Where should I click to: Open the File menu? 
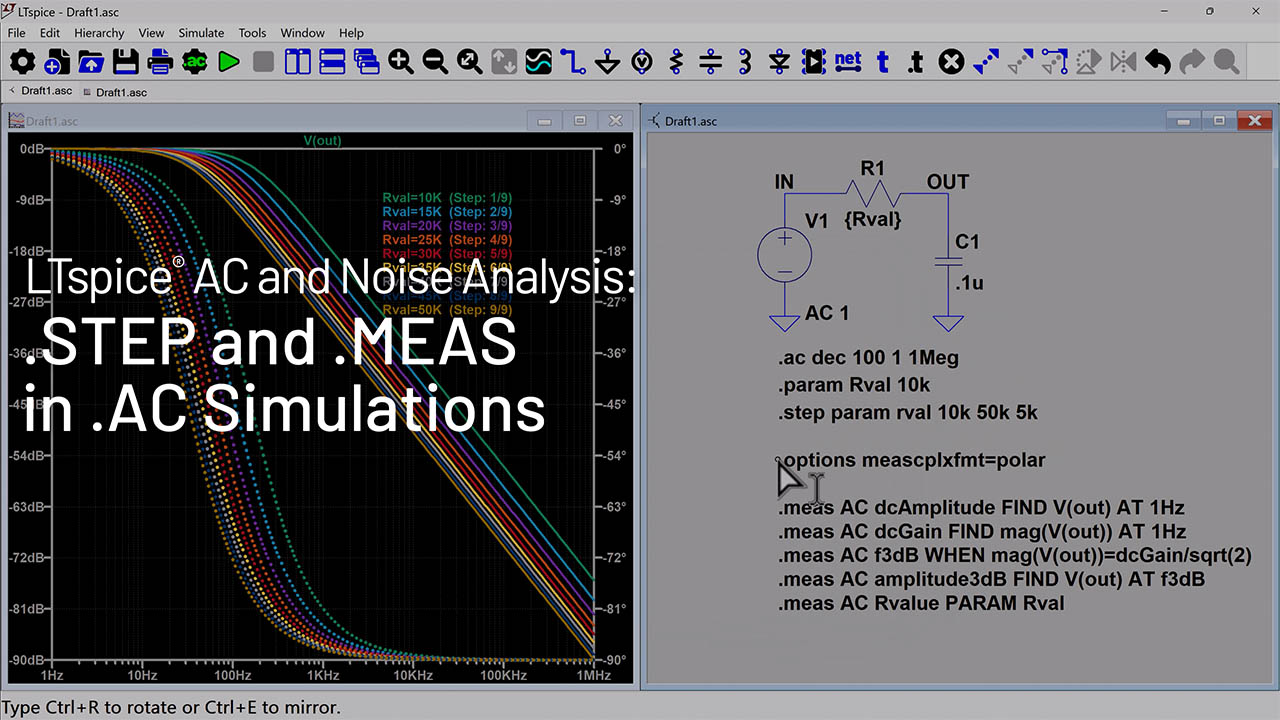pos(16,33)
